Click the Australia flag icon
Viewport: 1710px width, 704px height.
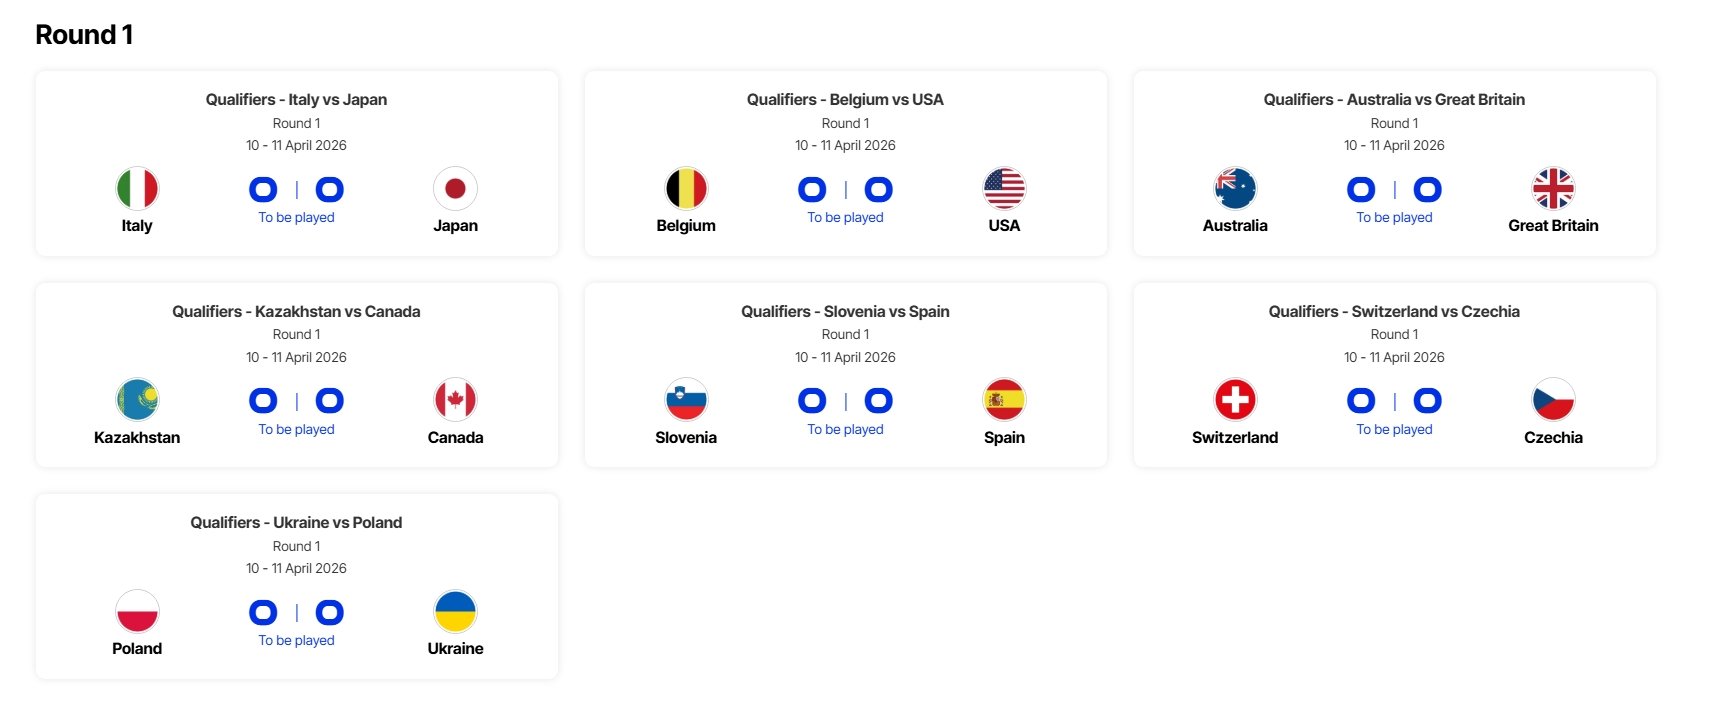coord(1235,188)
